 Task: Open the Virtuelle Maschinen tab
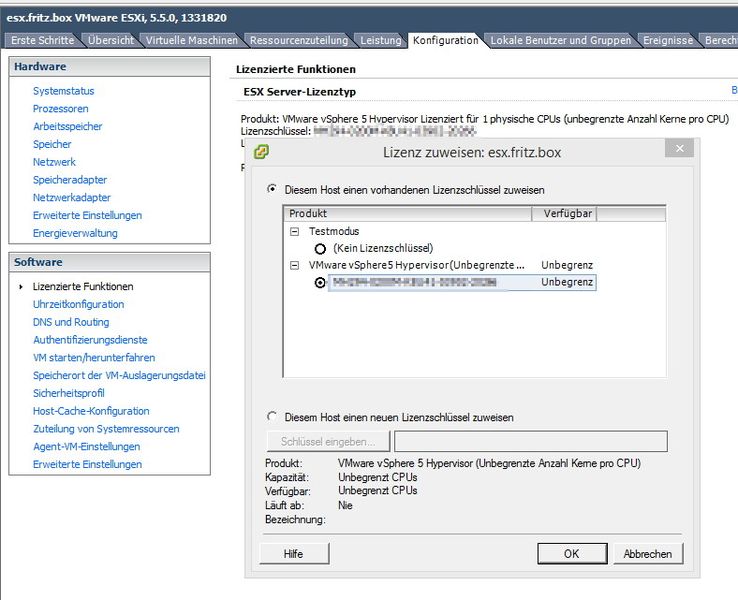tap(192, 40)
